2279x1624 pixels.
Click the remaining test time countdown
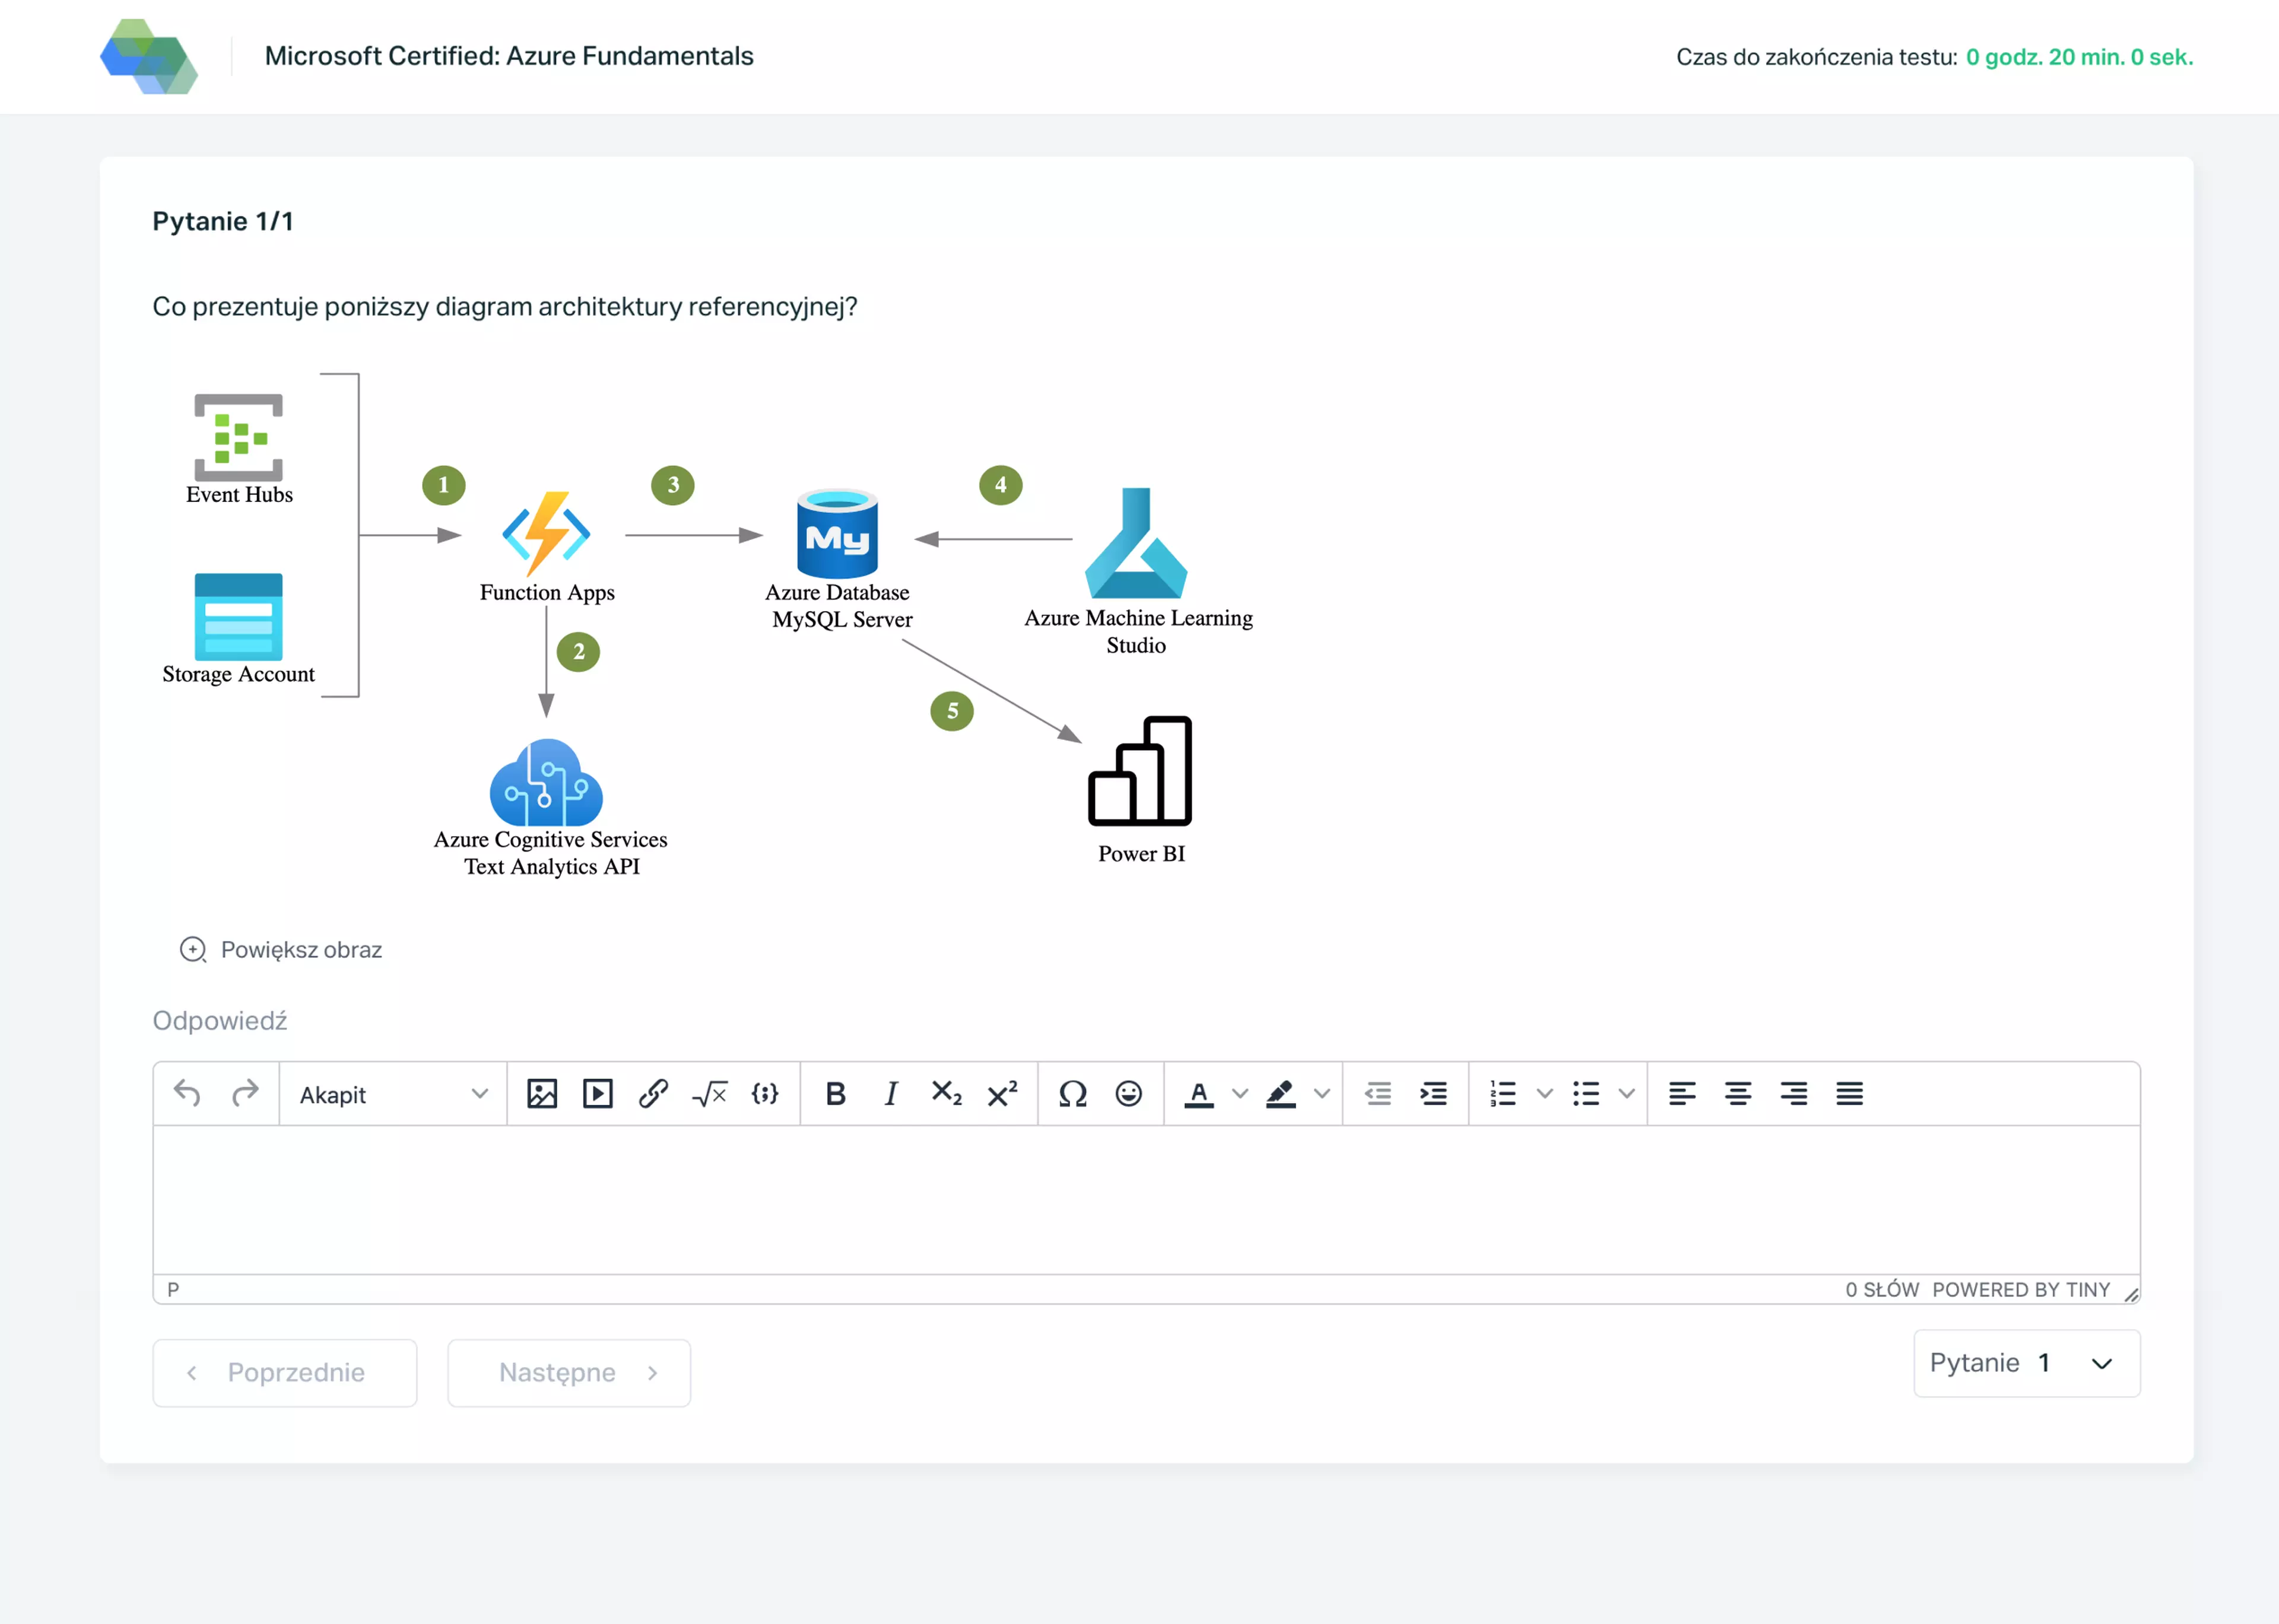pyautogui.click(x=2079, y=57)
